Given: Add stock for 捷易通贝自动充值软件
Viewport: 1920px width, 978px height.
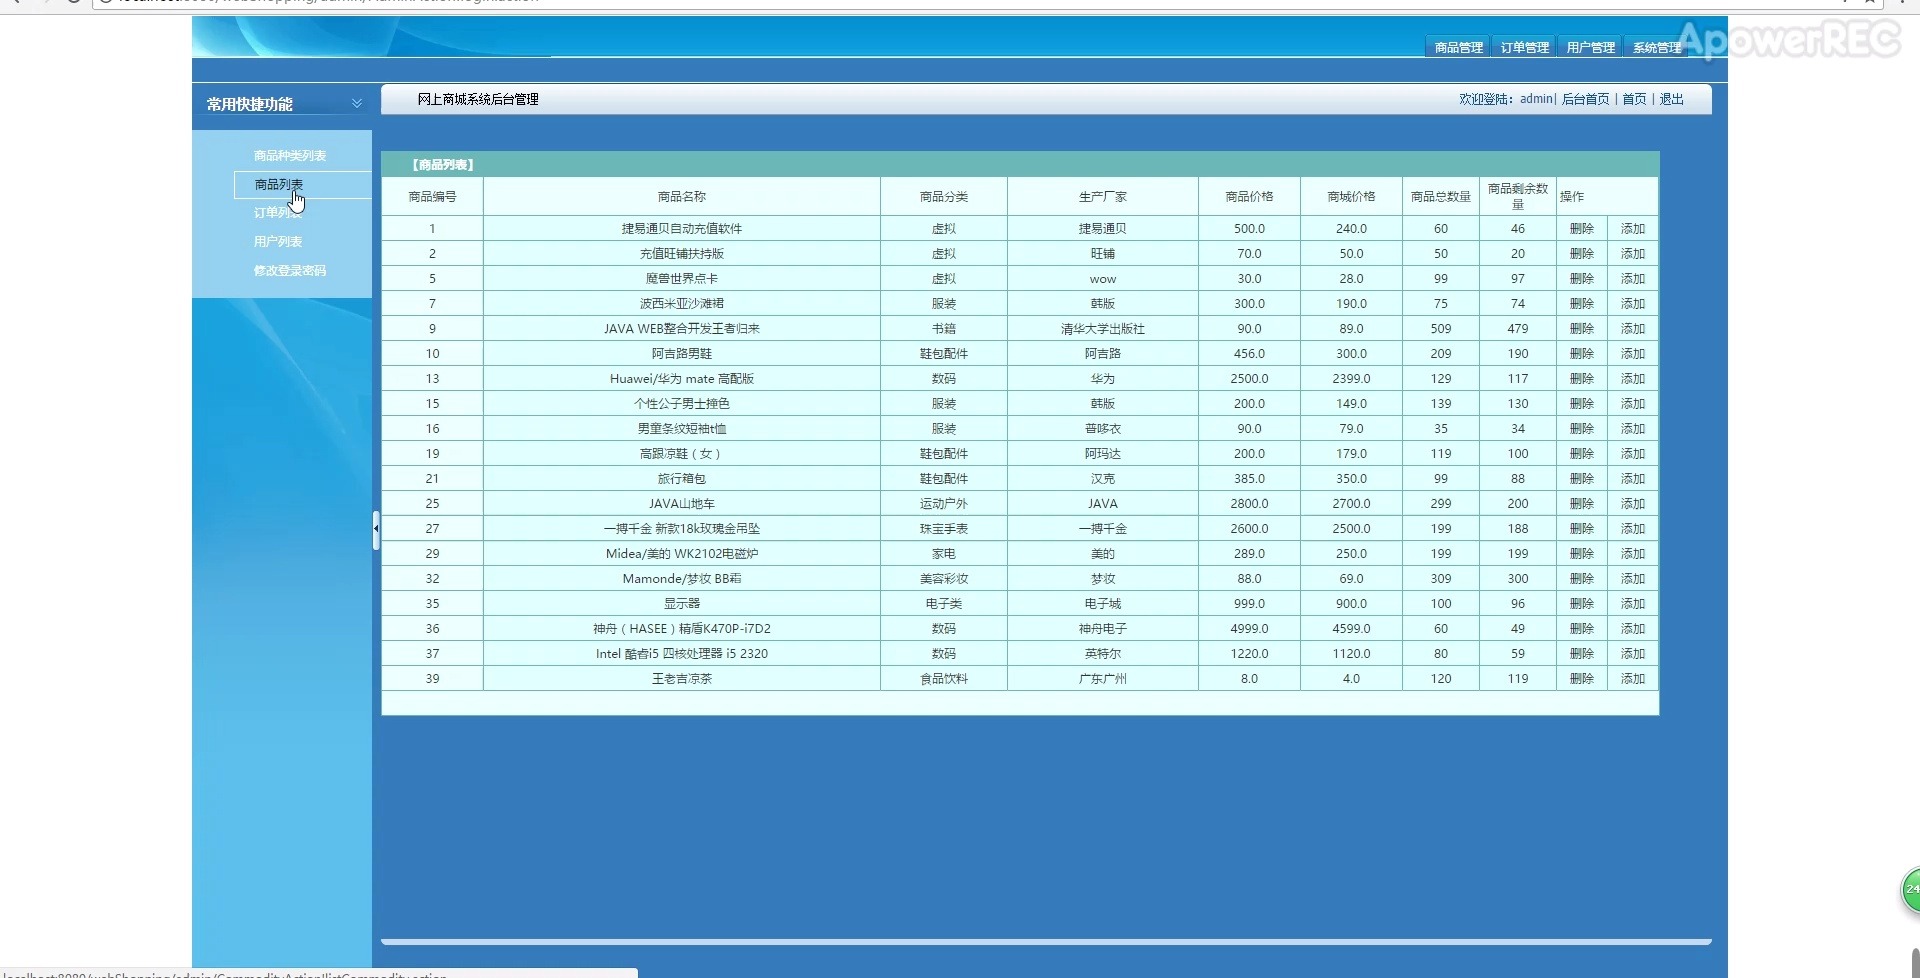Looking at the screenshot, I should (x=1633, y=228).
